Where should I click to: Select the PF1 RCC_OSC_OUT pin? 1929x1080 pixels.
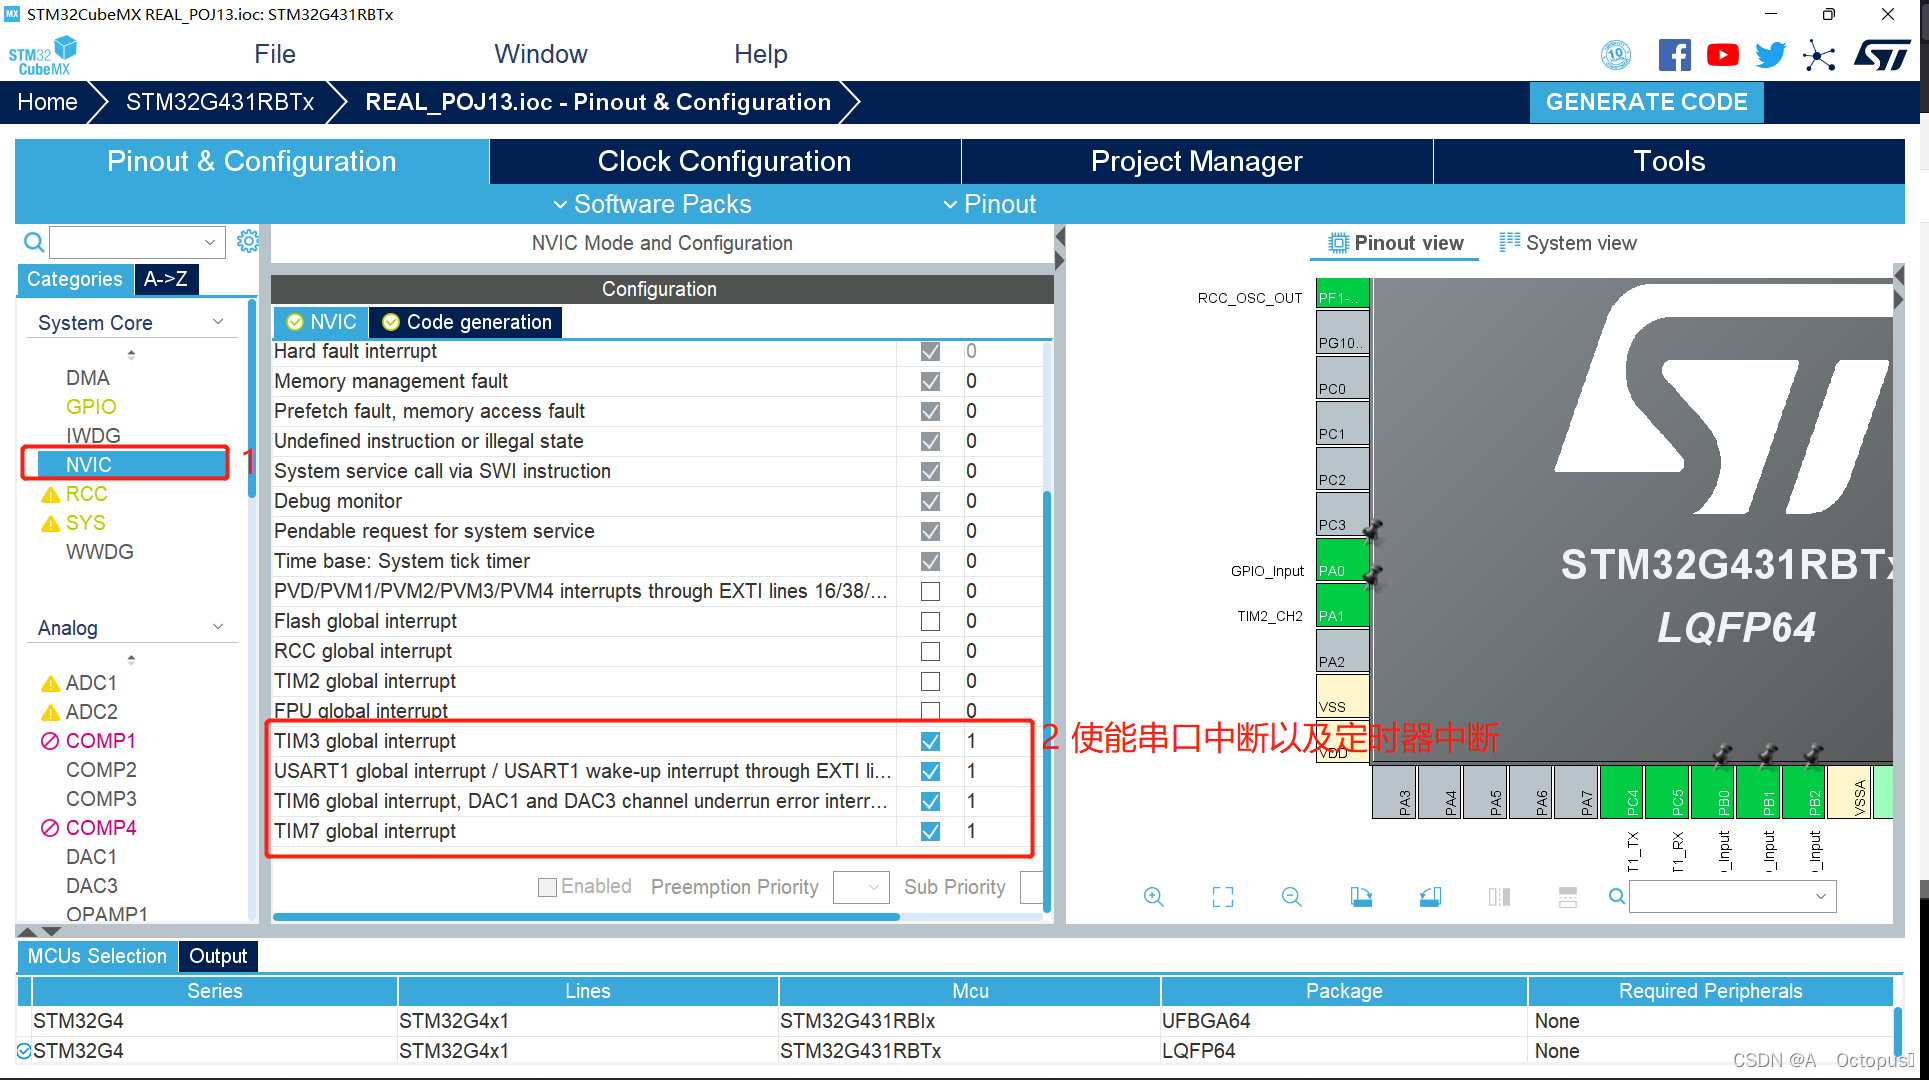click(x=1342, y=293)
